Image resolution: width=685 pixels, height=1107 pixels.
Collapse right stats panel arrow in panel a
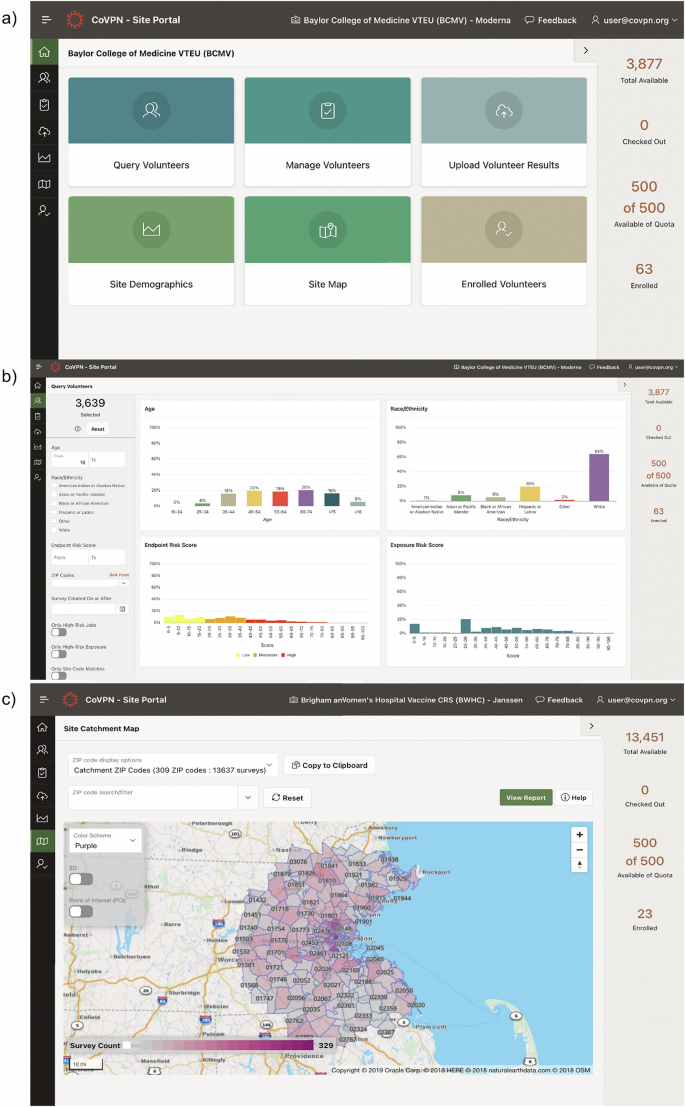(585, 51)
